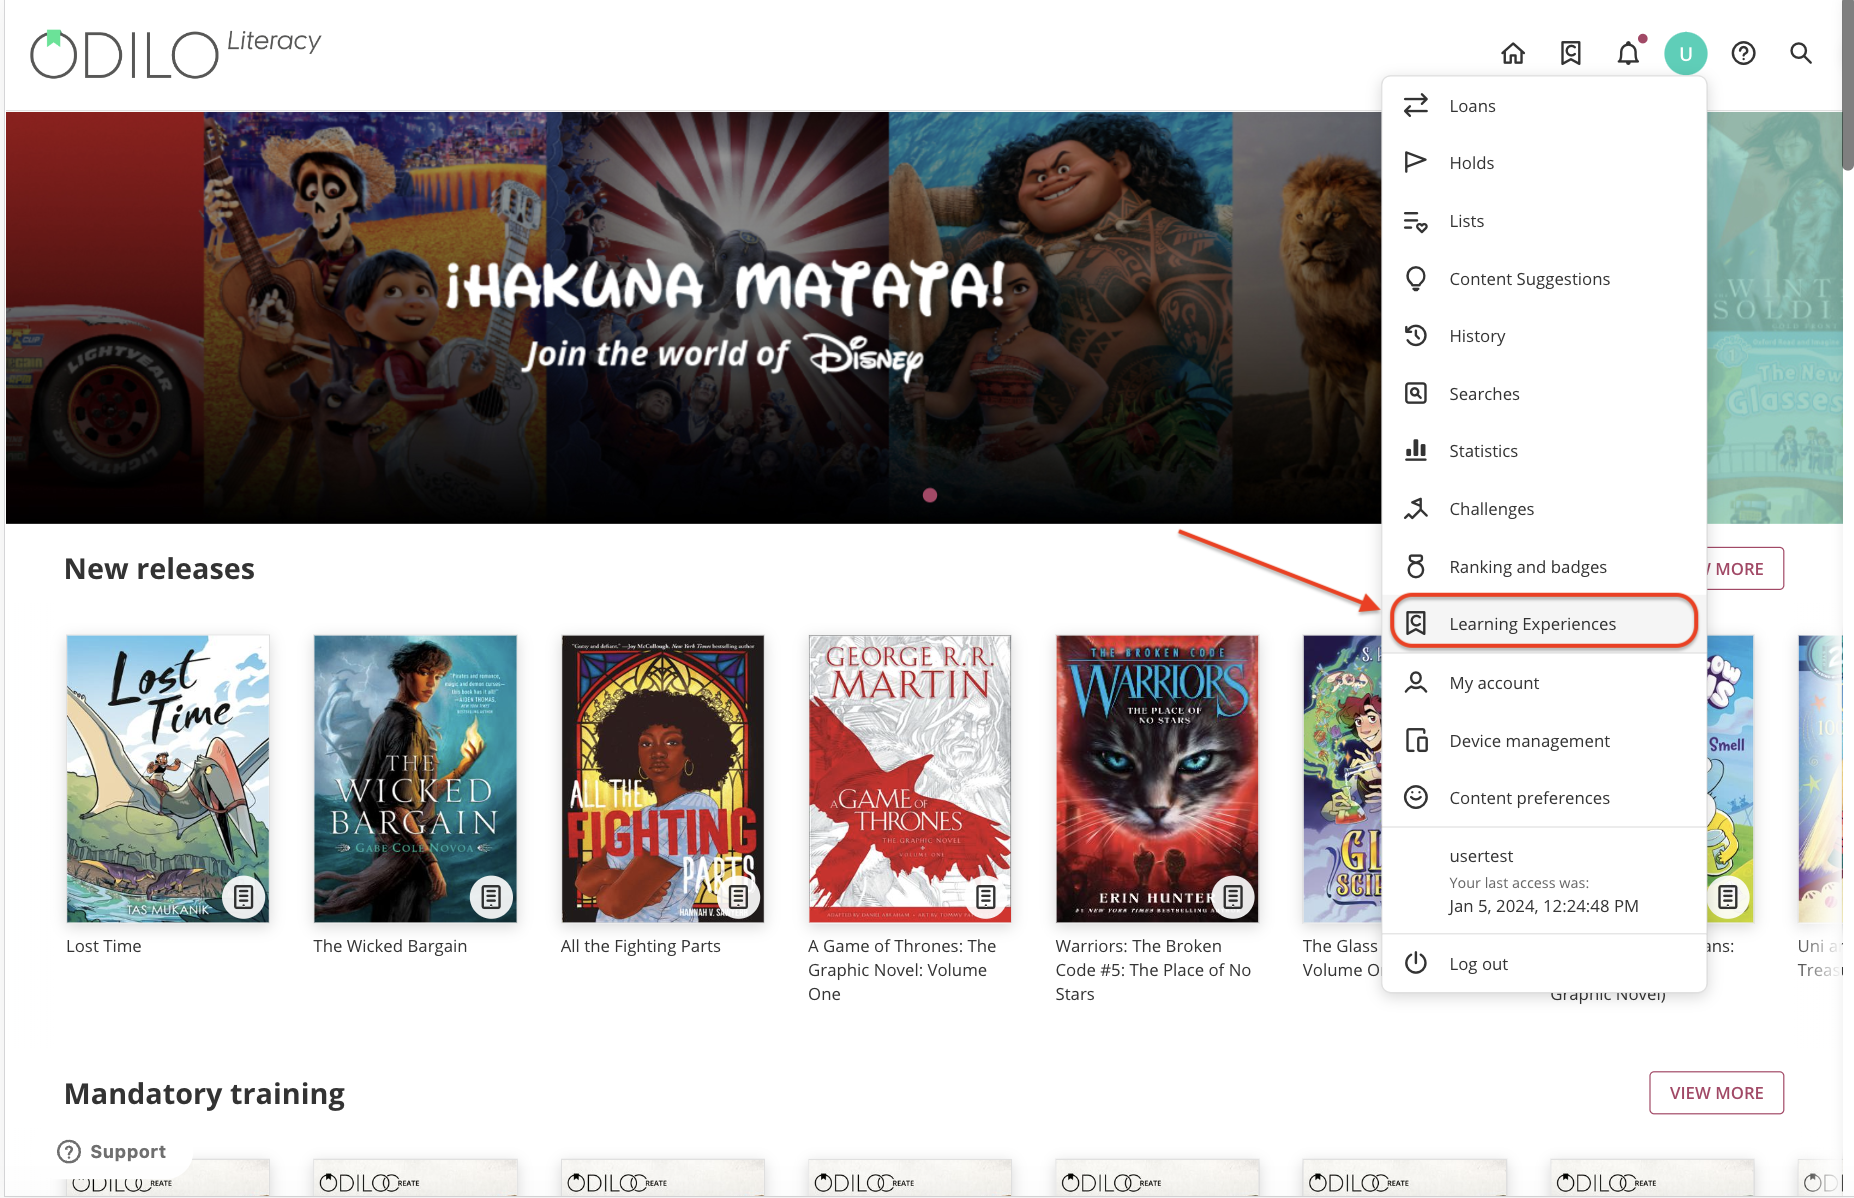1854x1198 pixels.
Task: Open My account
Action: click(1544, 683)
